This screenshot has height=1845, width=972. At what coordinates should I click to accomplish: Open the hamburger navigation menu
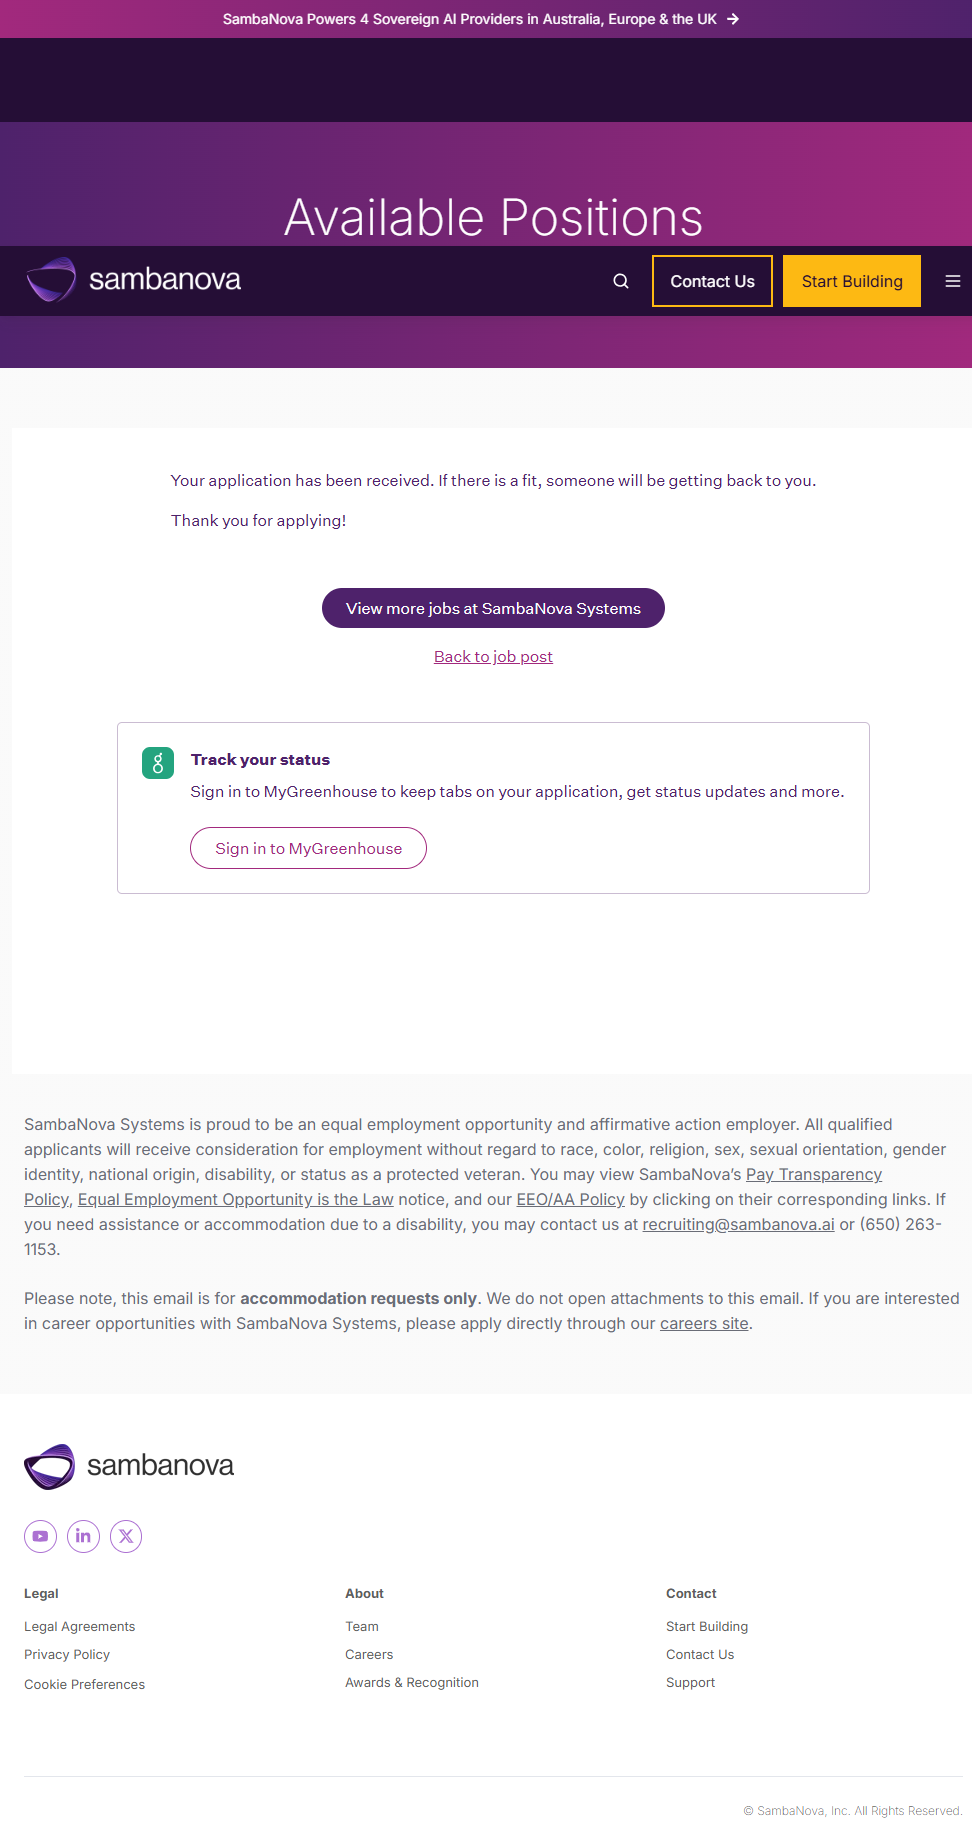[x=953, y=281]
